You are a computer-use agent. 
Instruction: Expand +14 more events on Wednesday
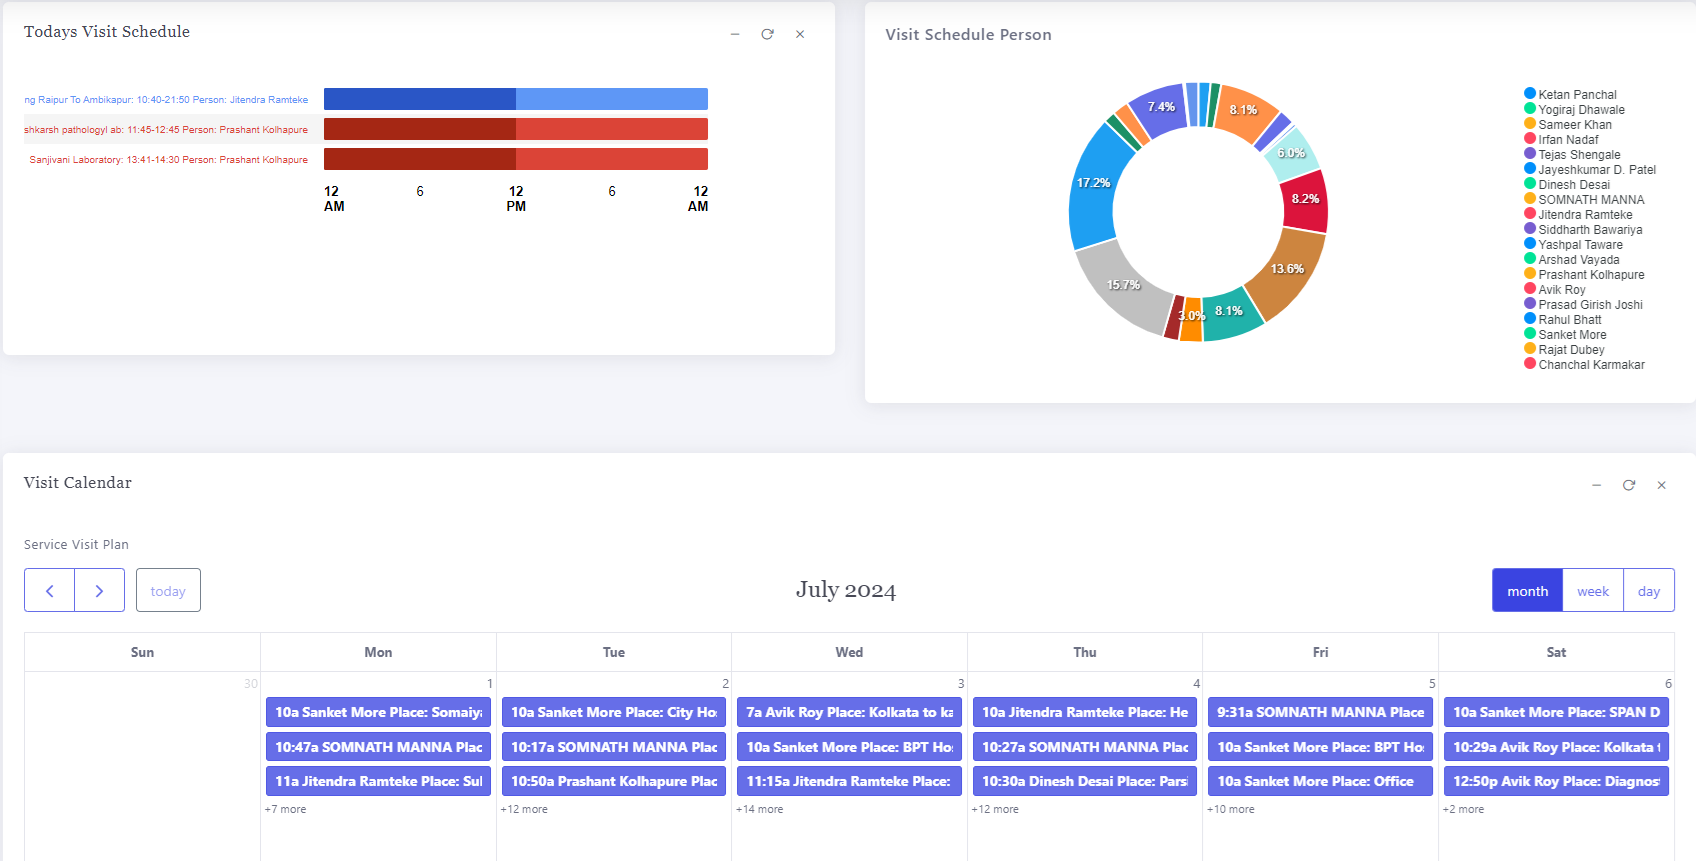click(760, 809)
